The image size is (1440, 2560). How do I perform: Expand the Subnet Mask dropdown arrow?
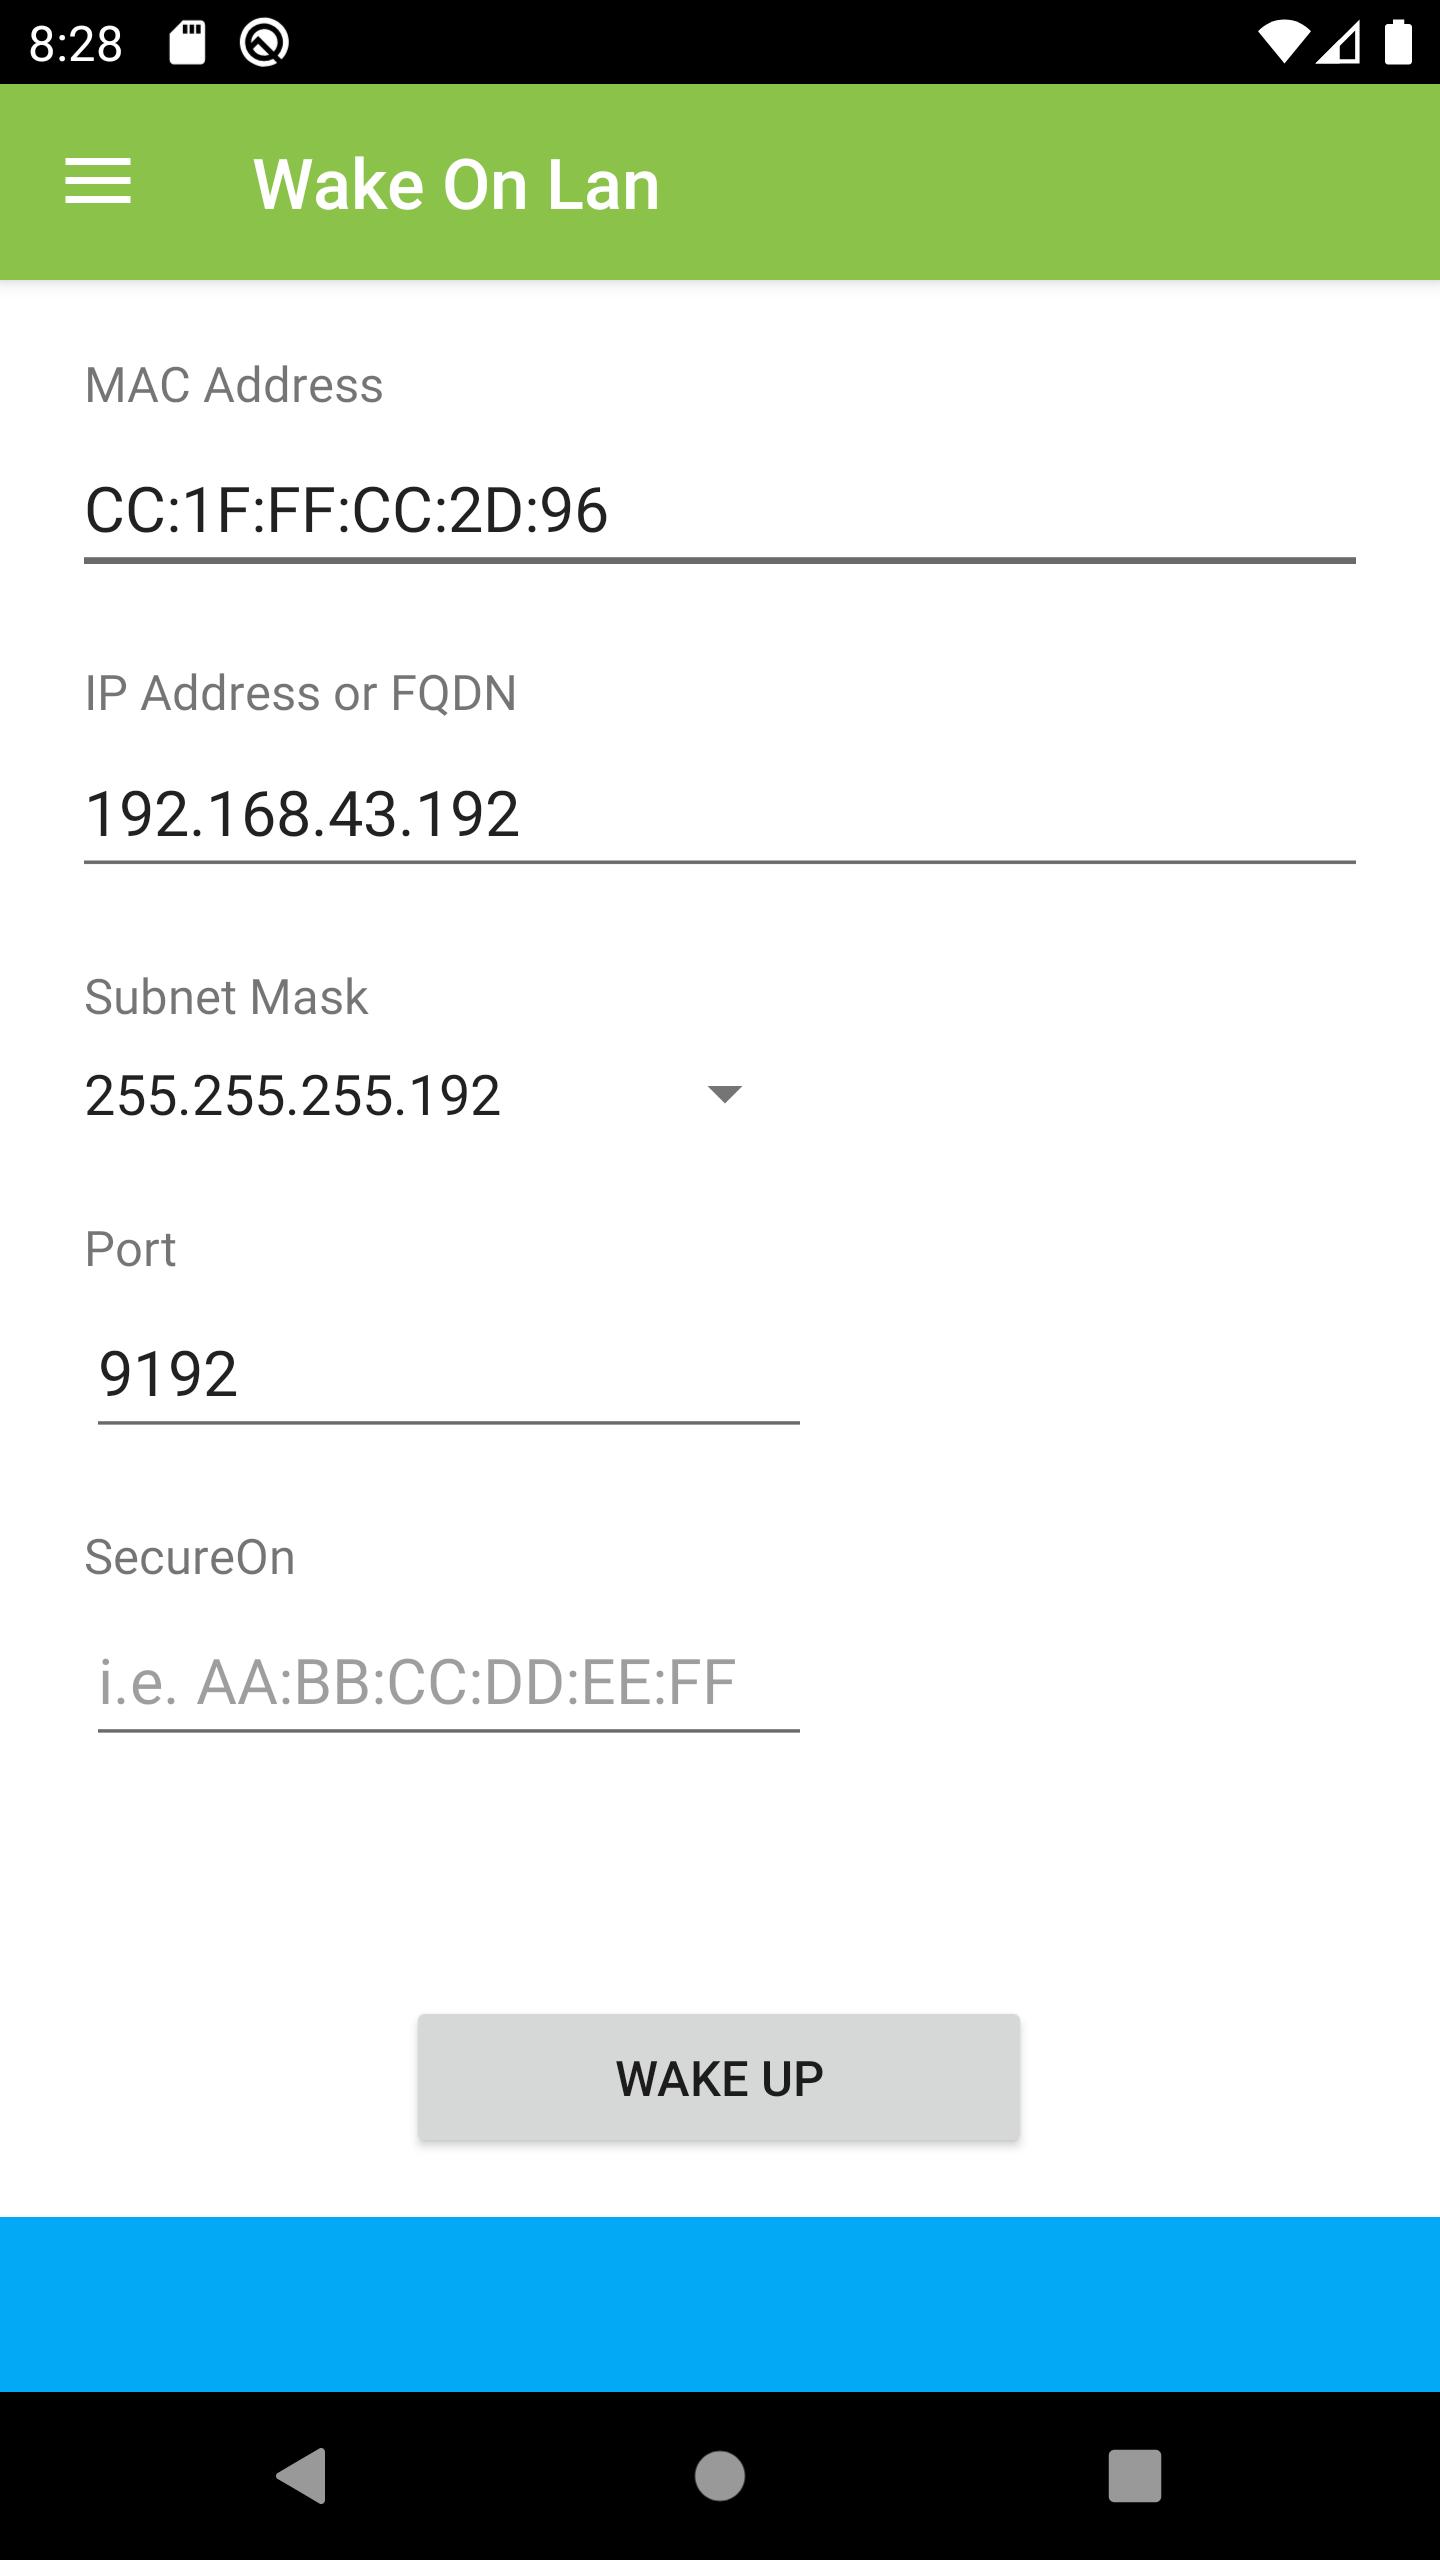coord(724,1094)
